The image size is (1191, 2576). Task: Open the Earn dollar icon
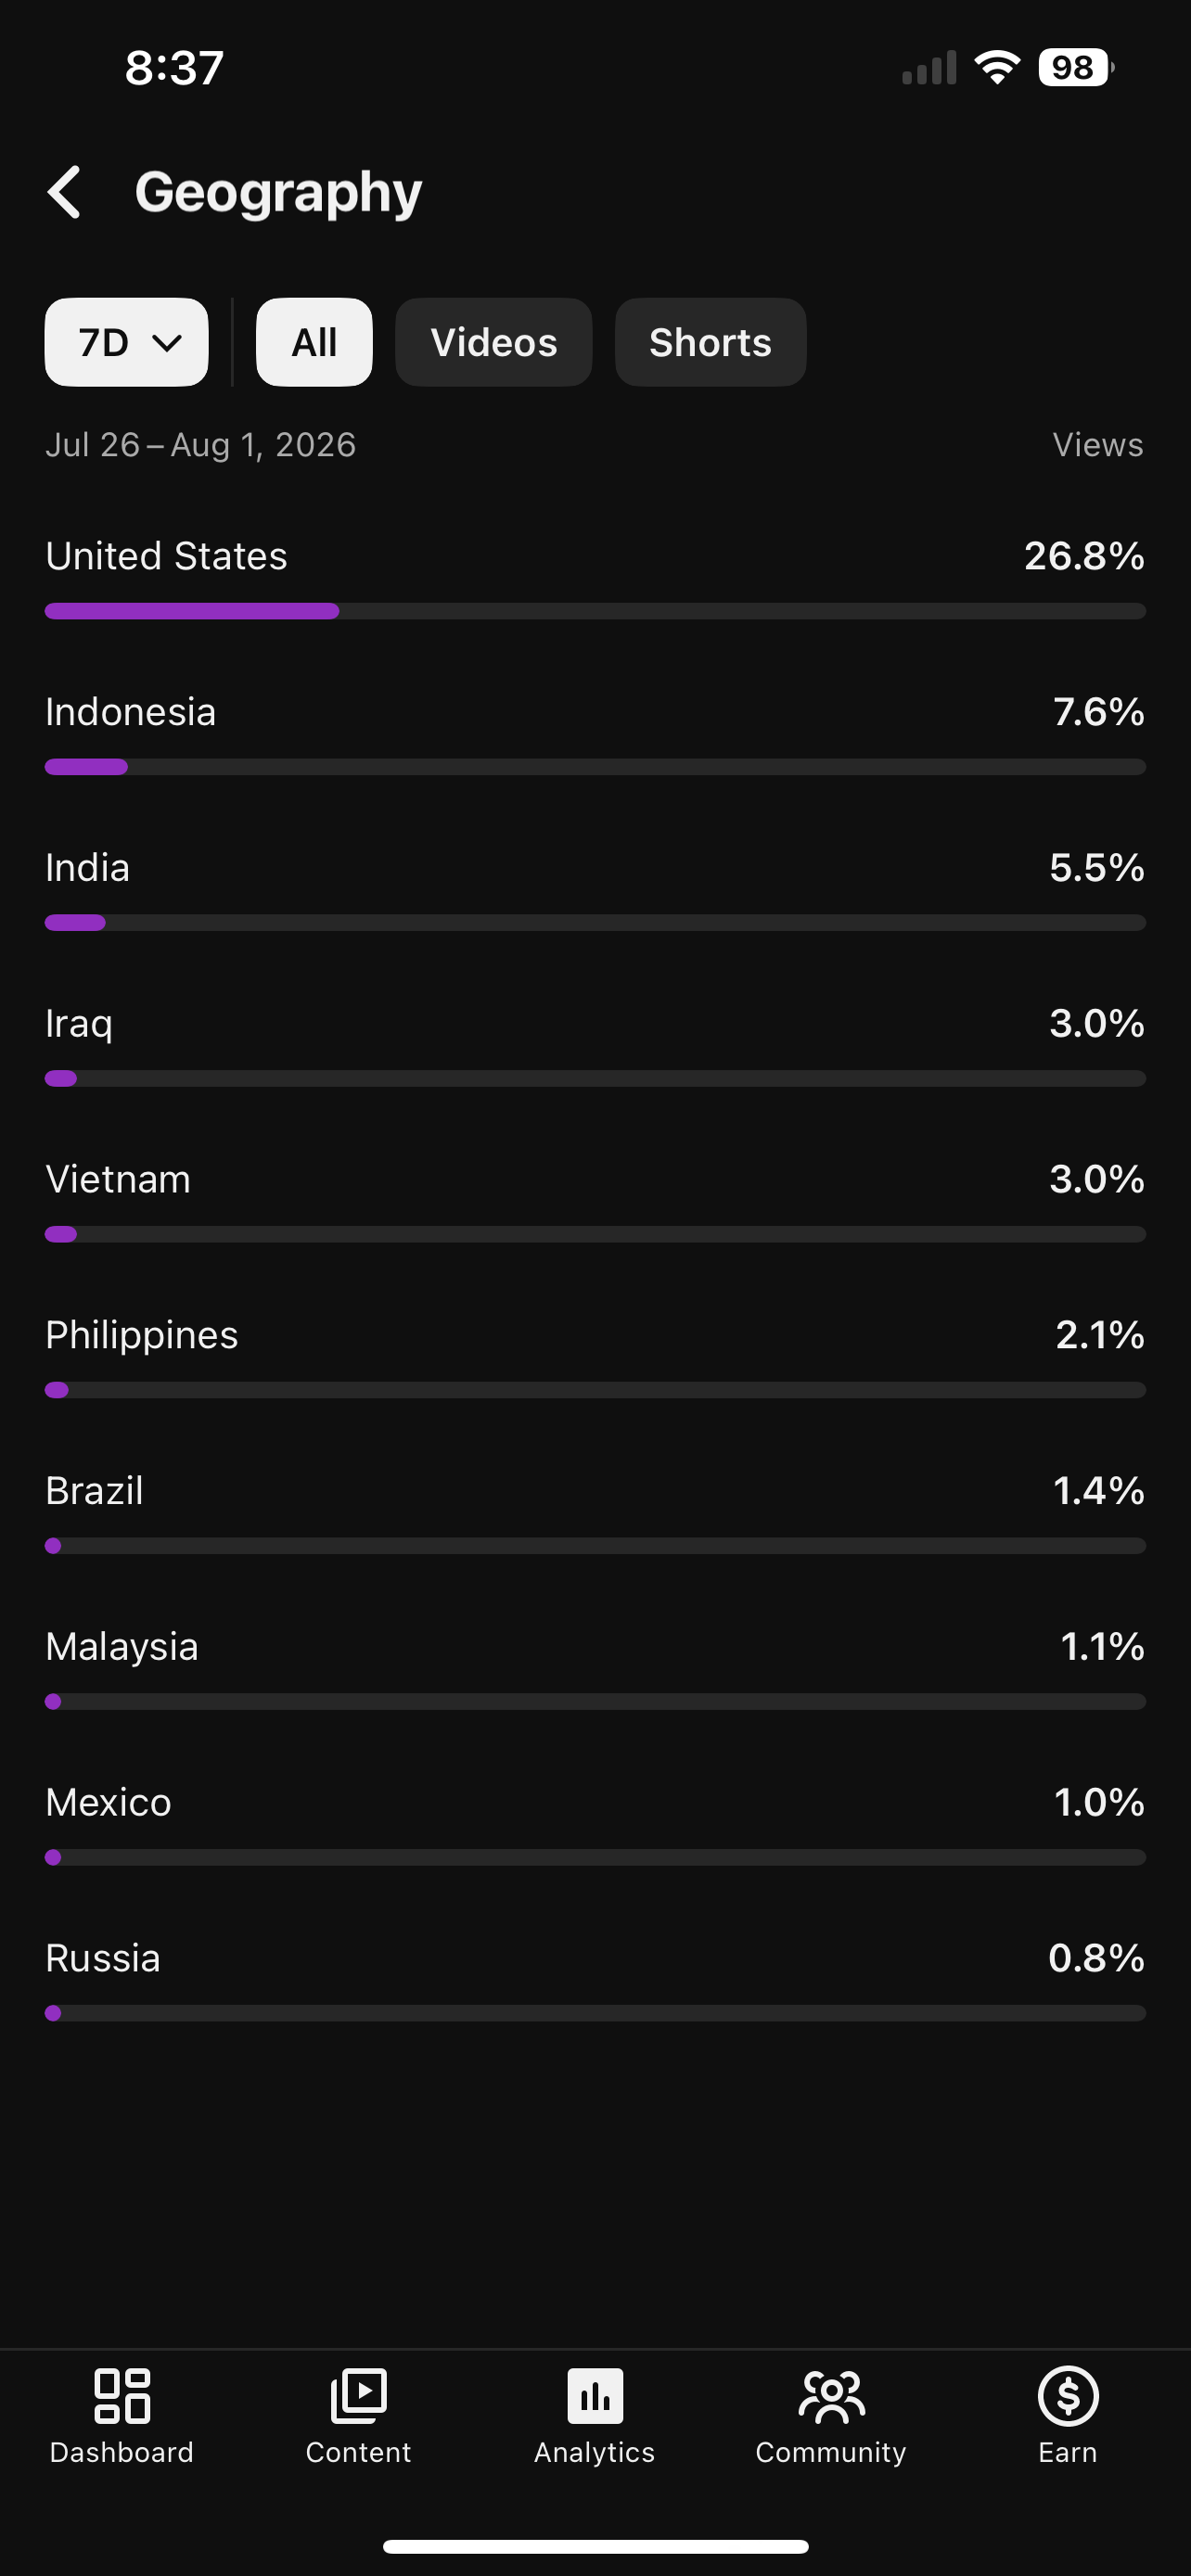point(1068,2396)
